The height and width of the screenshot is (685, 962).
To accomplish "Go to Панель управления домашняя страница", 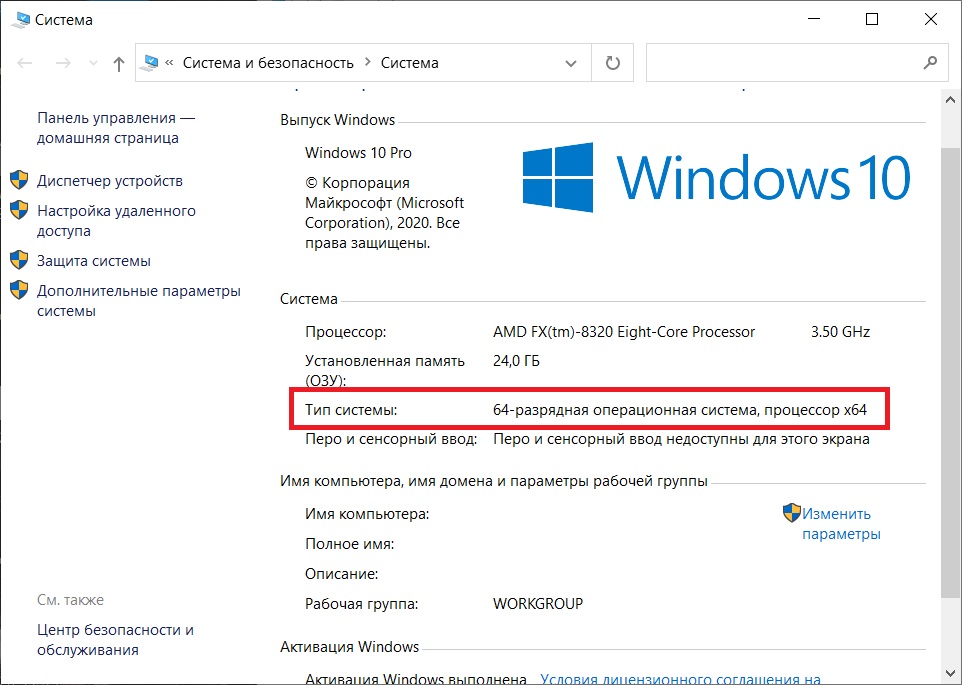I will [x=115, y=128].
